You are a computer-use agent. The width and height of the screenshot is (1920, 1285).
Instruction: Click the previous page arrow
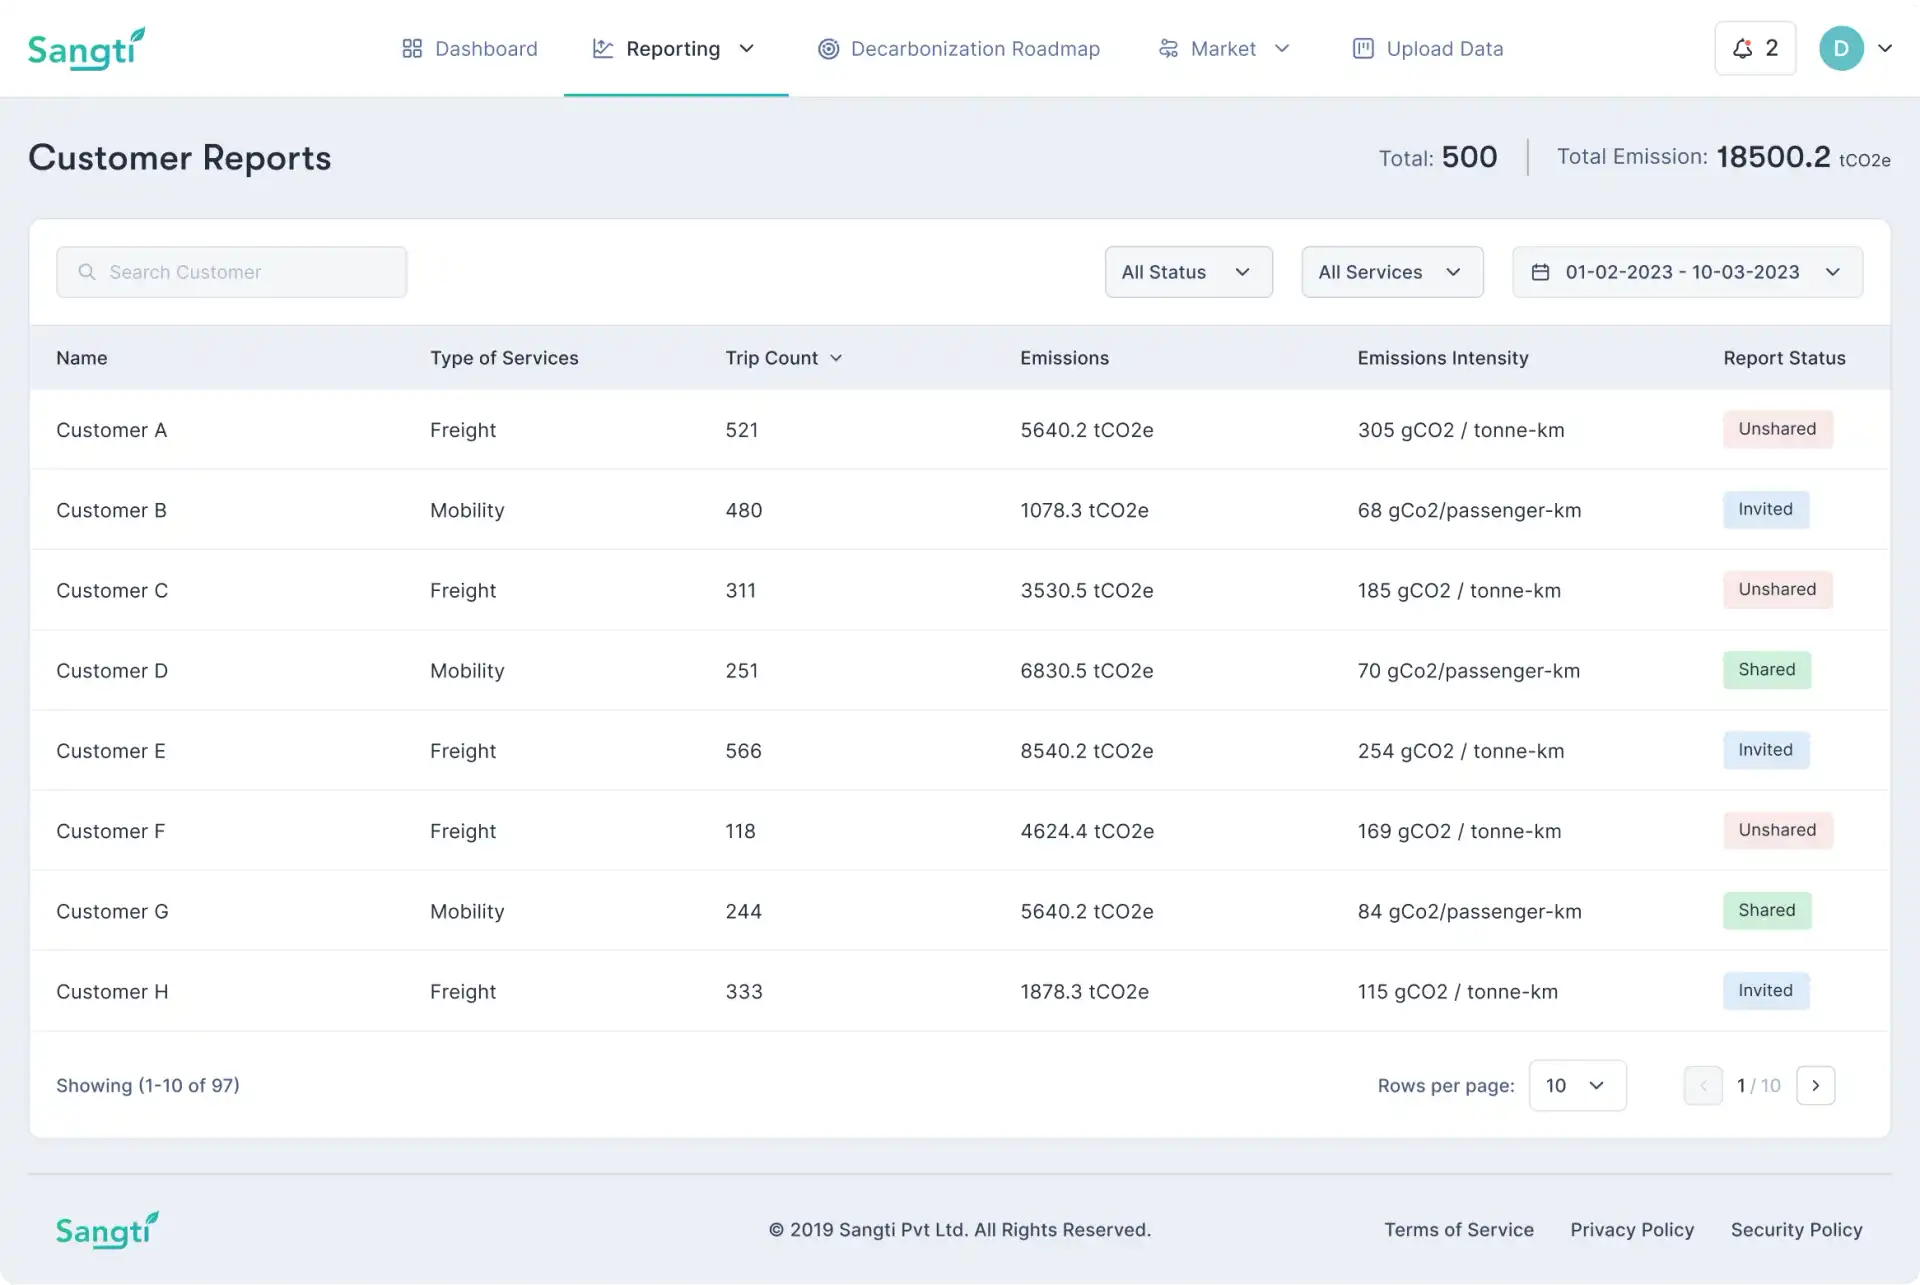tap(1703, 1086)
